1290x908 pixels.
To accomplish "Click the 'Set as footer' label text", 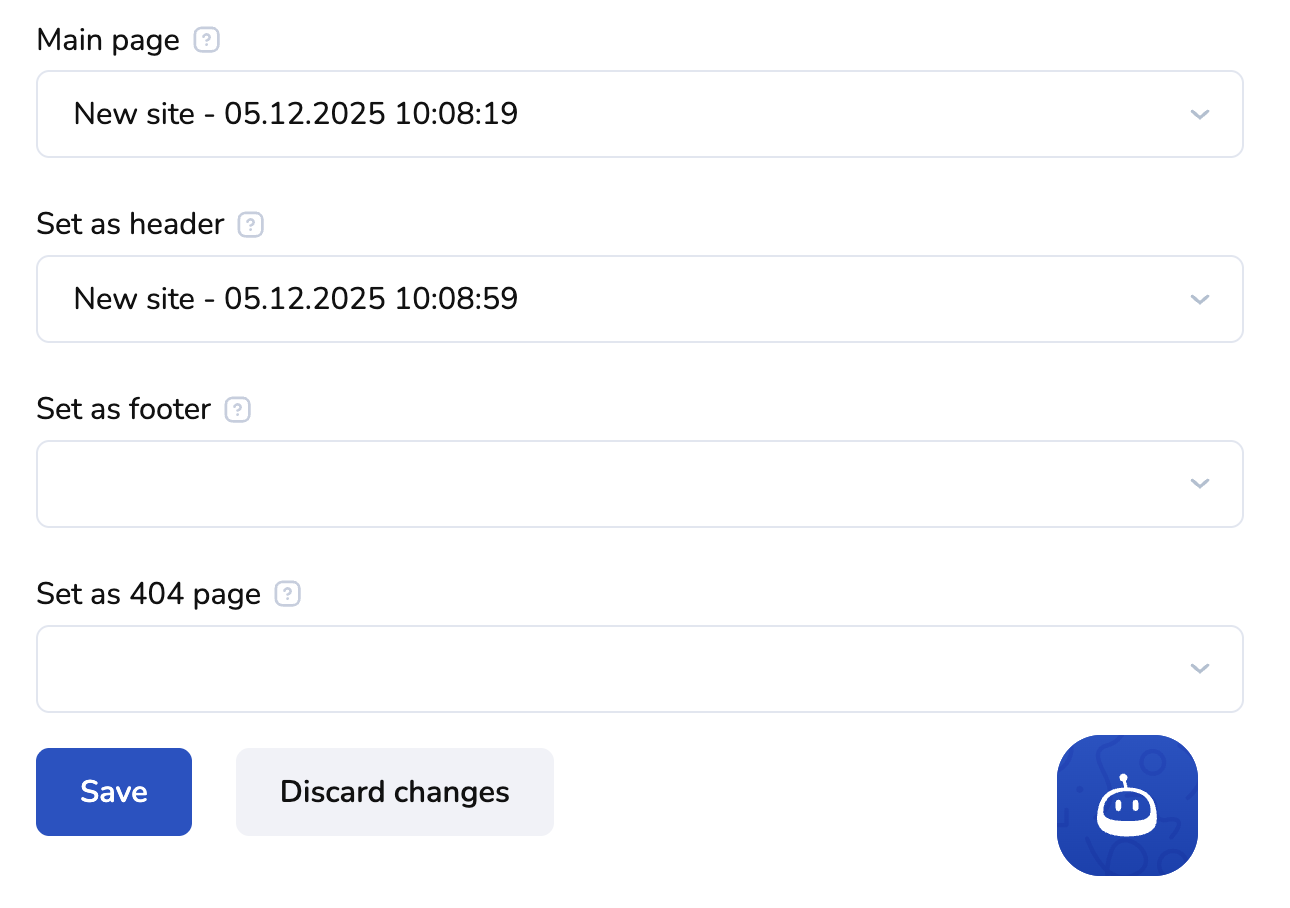I will (124, 409).
